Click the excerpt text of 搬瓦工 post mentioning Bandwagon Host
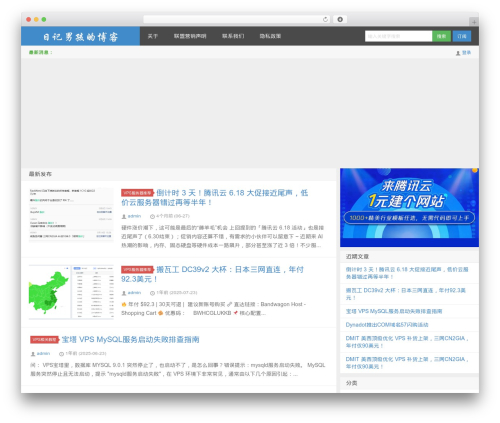Image resolution: width=500 pixels, height=423 pixels. coord(213,309)
